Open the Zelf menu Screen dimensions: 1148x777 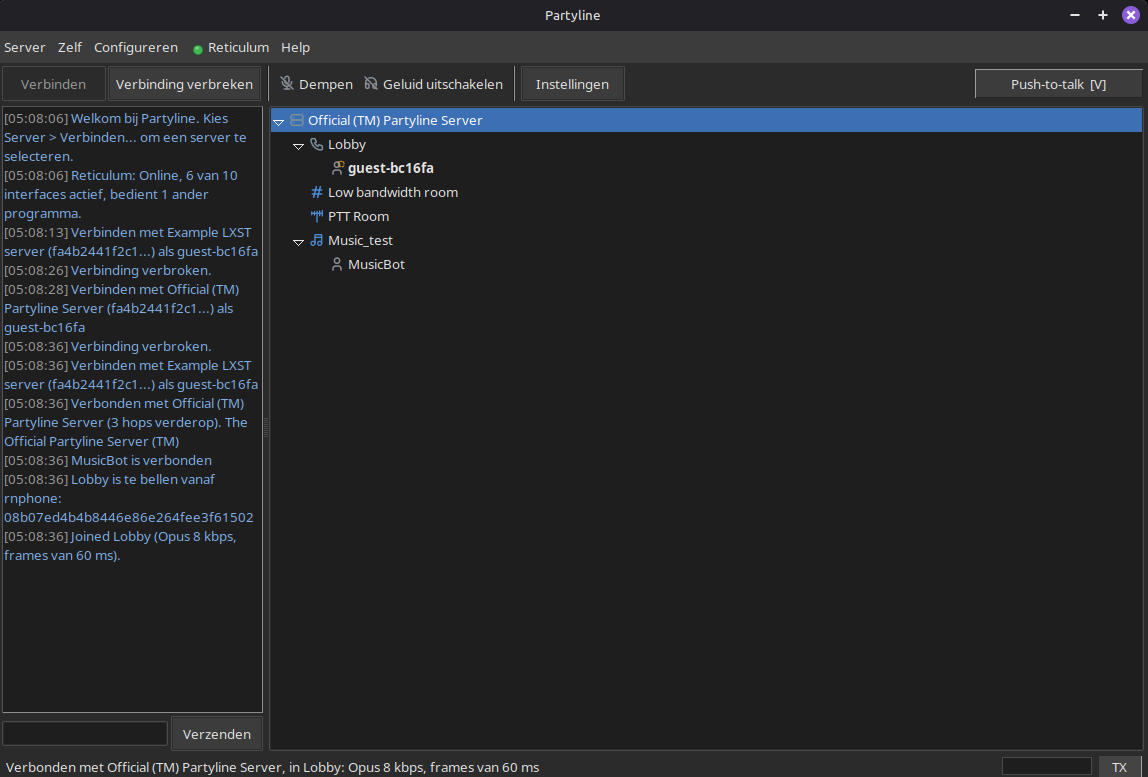pyautogui.click(x=70, y=48)
